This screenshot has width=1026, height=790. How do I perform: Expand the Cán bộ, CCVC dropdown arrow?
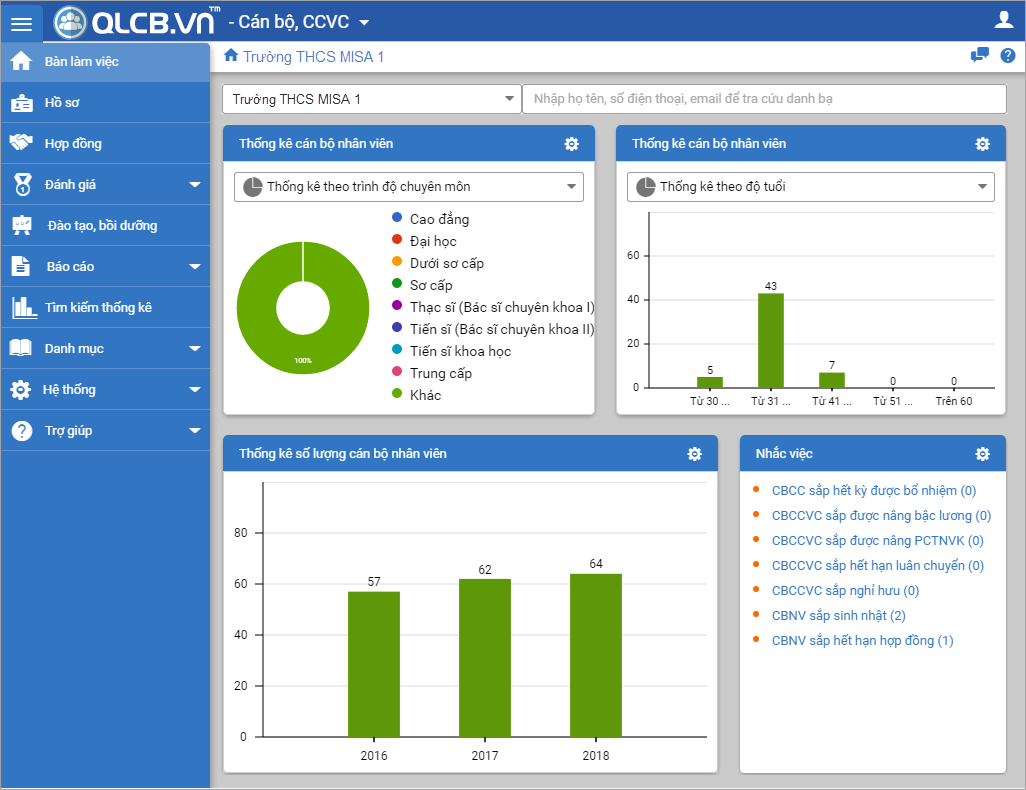tap(364, 22)
